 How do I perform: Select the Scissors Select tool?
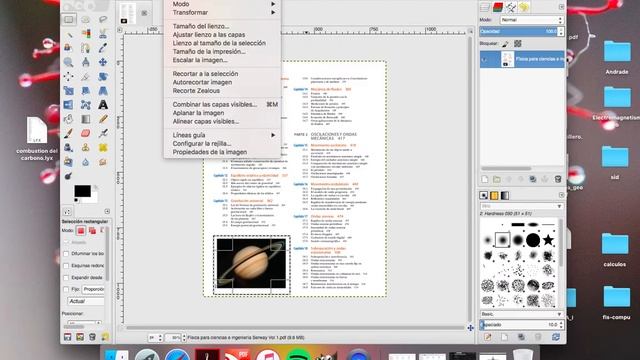(103, 34)
